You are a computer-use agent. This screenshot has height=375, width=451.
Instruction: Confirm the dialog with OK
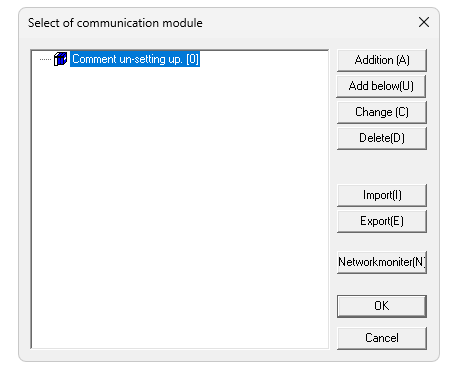[x=382, y=306]
